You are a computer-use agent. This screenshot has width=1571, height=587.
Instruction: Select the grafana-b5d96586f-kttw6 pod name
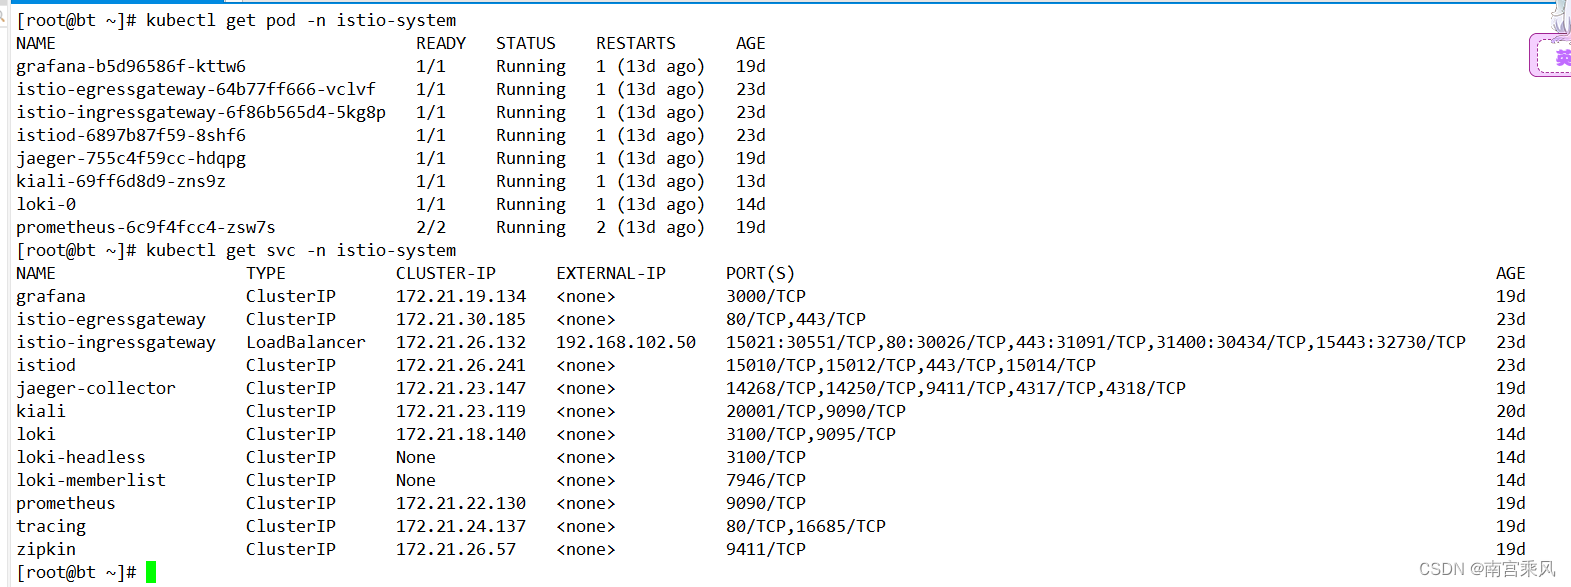(x=131, y=66)
